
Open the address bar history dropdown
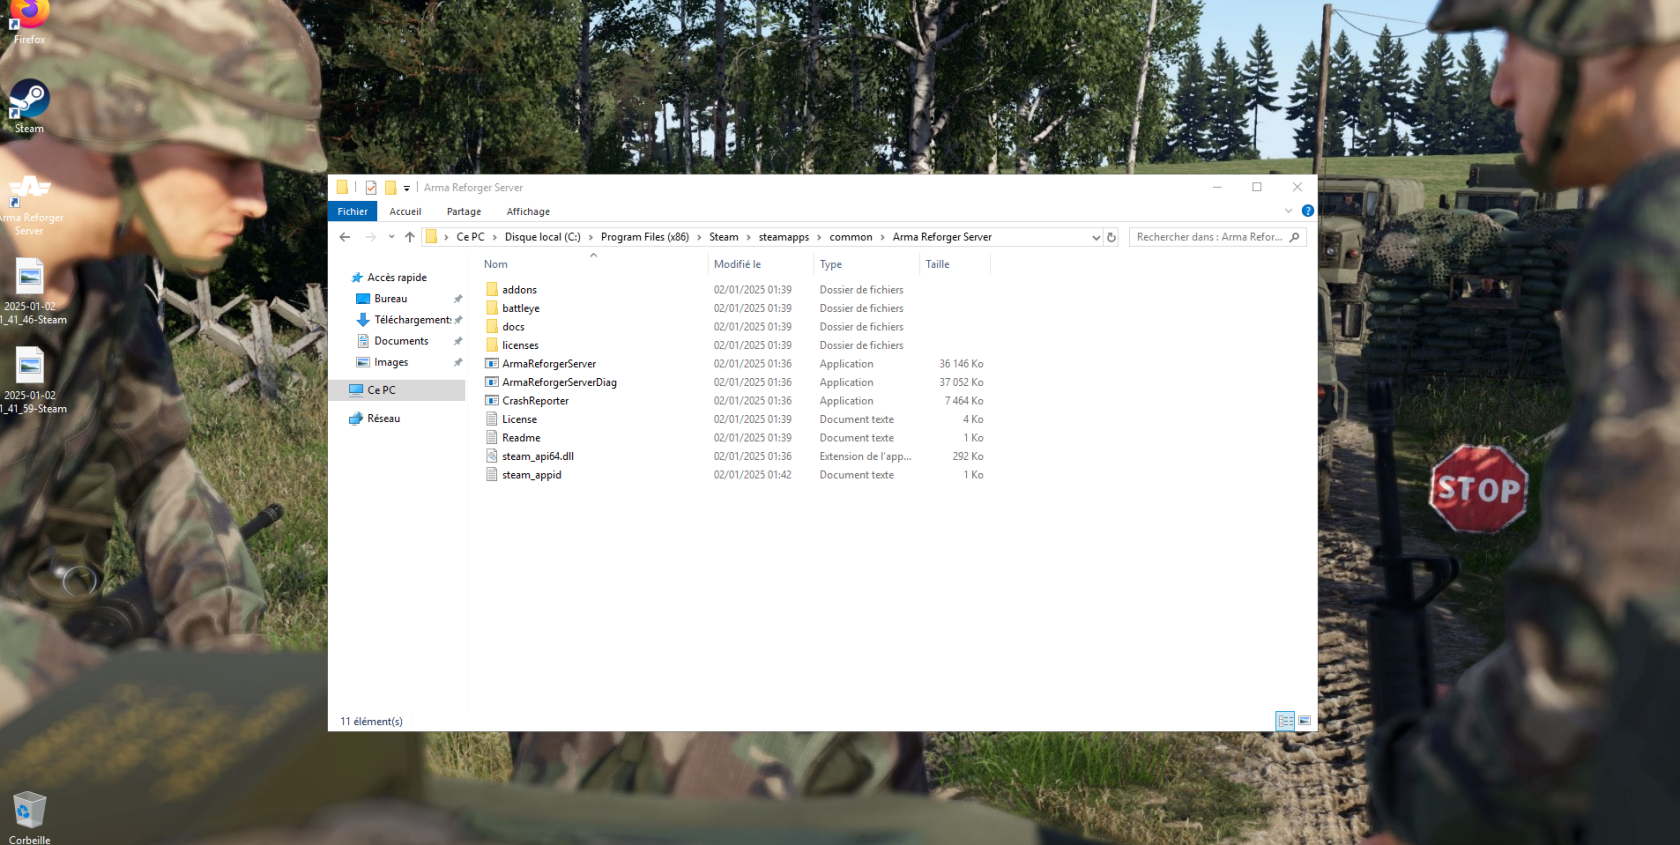pyautogui.click(x=1096, y=237)
